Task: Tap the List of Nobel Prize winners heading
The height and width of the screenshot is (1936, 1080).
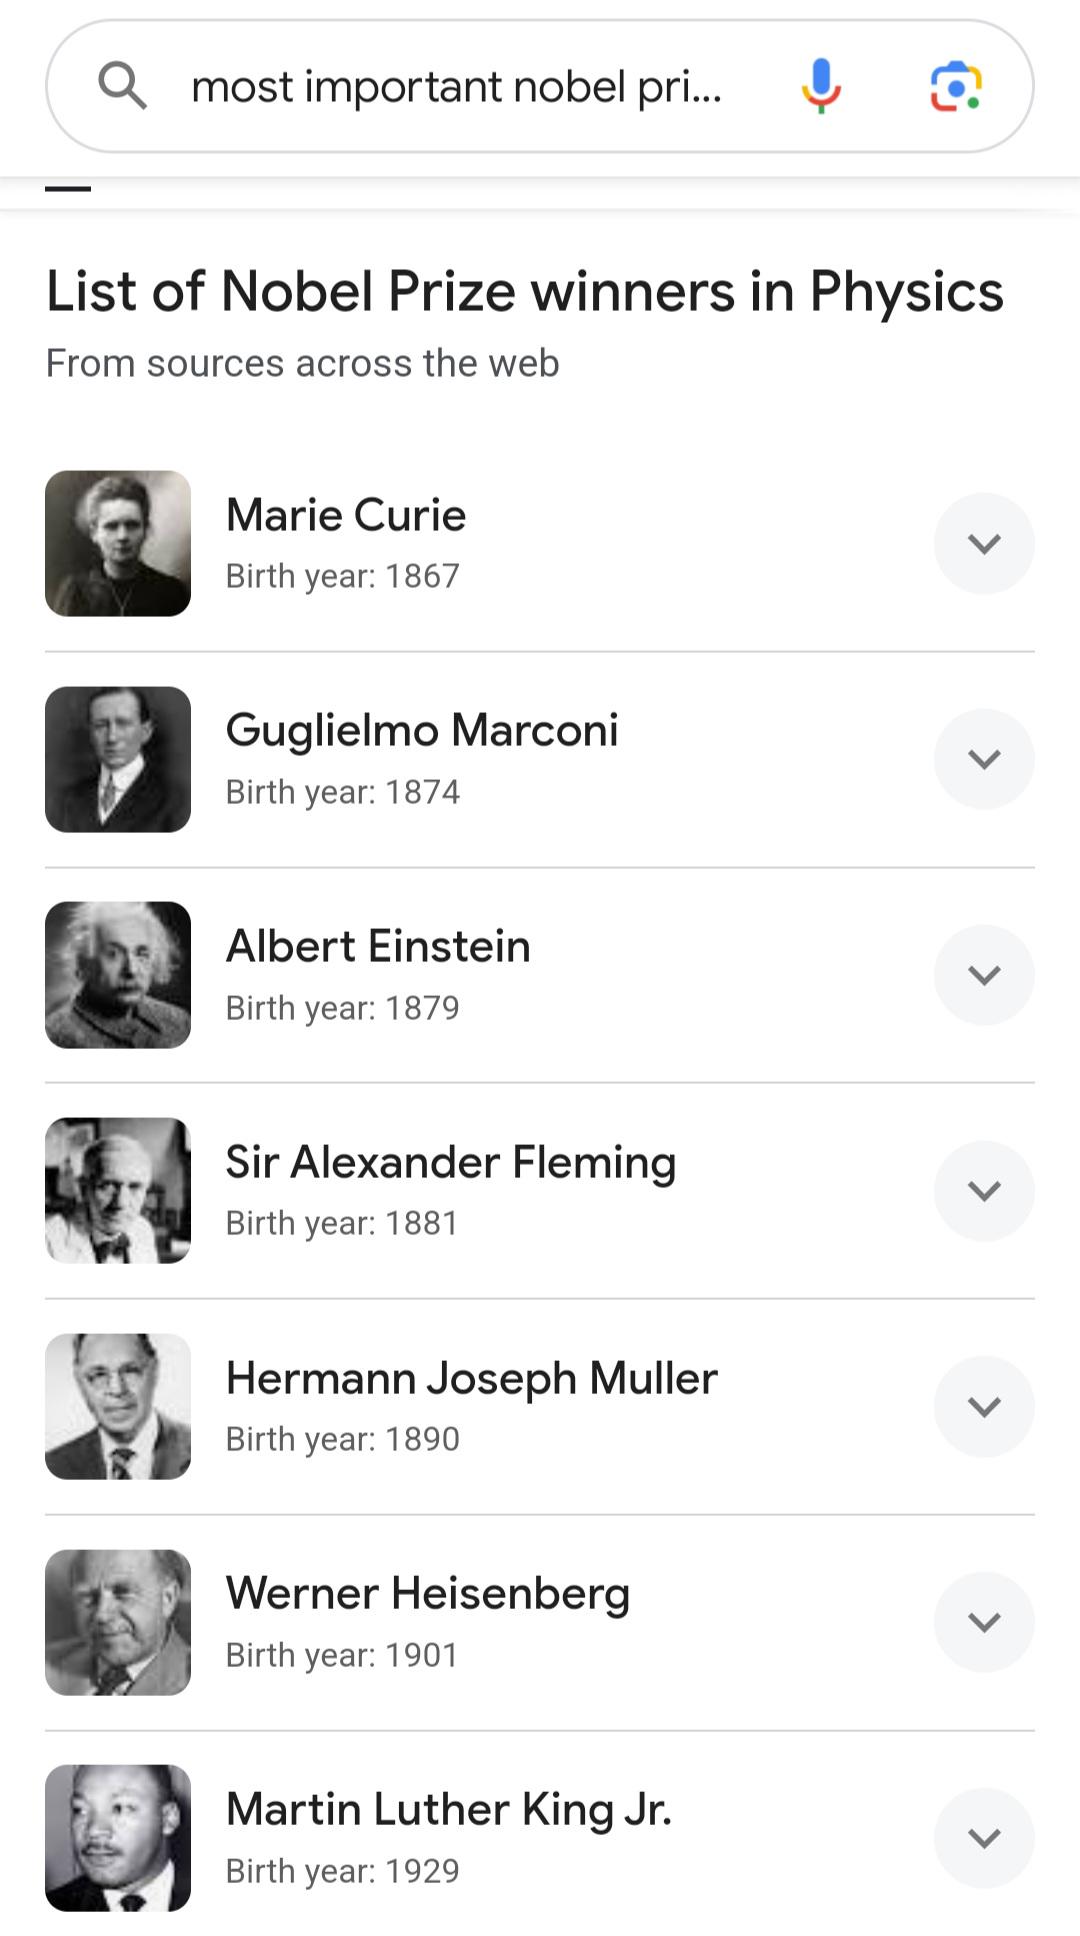Action: click(525, 292)
